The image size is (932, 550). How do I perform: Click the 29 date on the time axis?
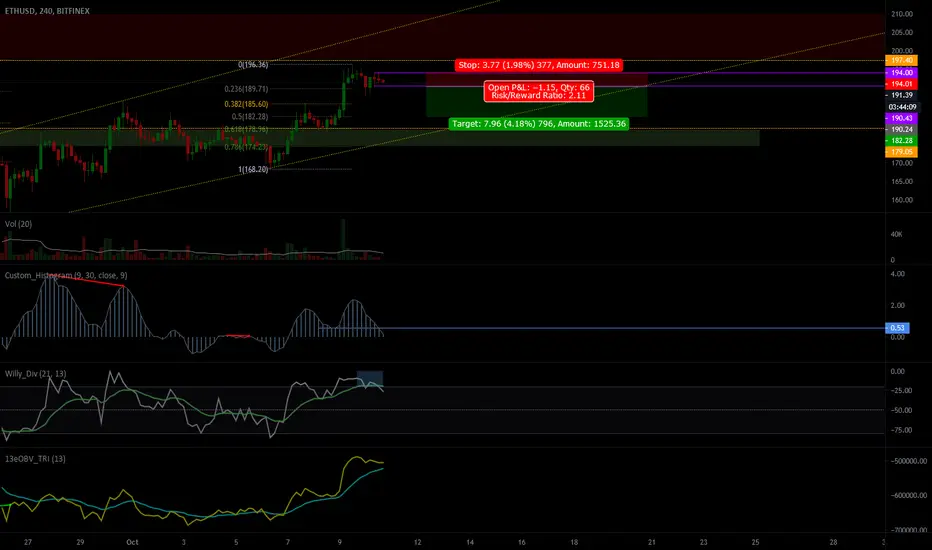click(80, 542)
